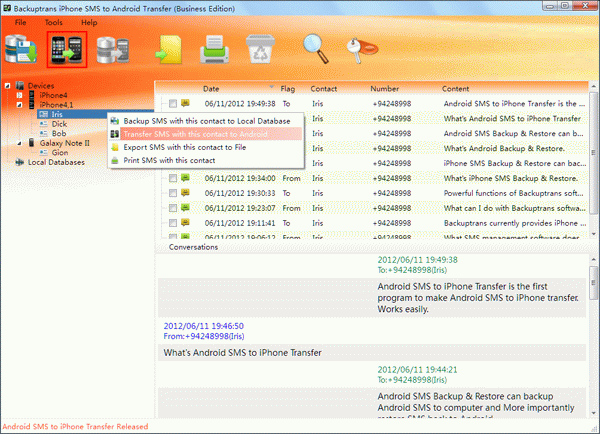Expand the iPhone4 tree node
Viewport: 600px width, 434px height.
pos(20,95)
